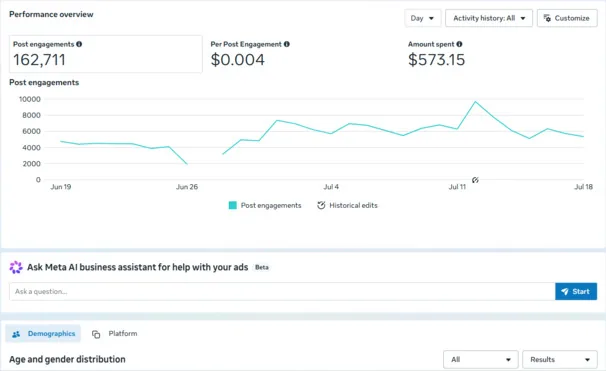Click the Platform tab copy icon
This screenshot has width=606, height=371.
tap(96, 334)
